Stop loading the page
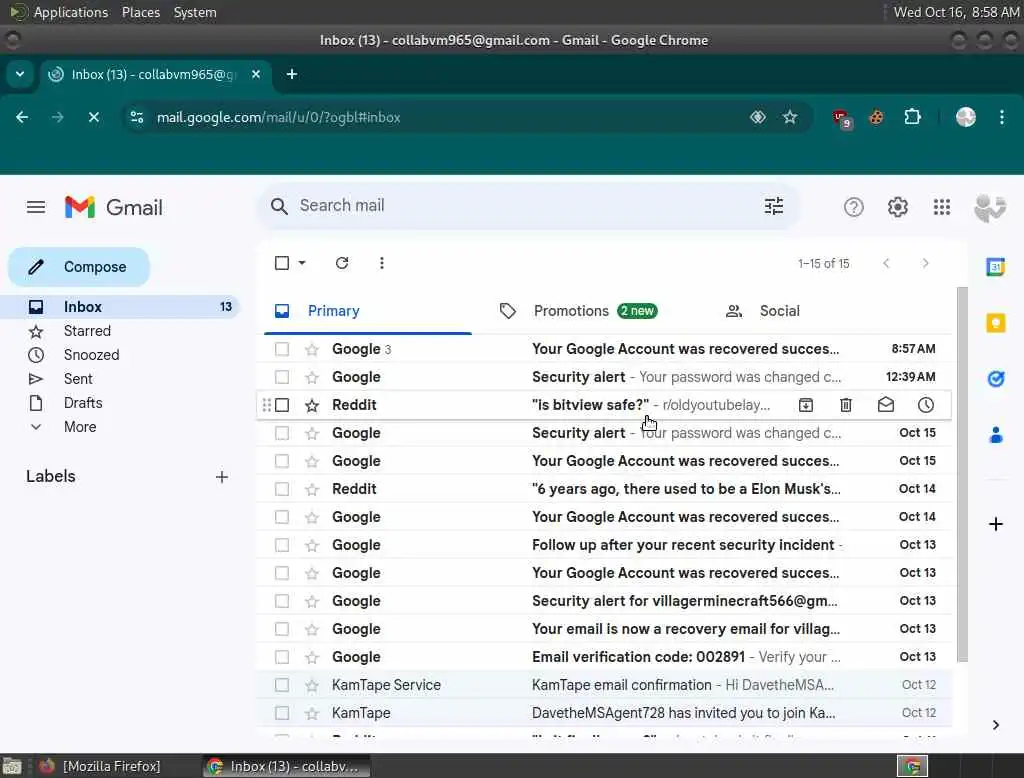The width and height of the screenshot is (1024, 778). 93,118
